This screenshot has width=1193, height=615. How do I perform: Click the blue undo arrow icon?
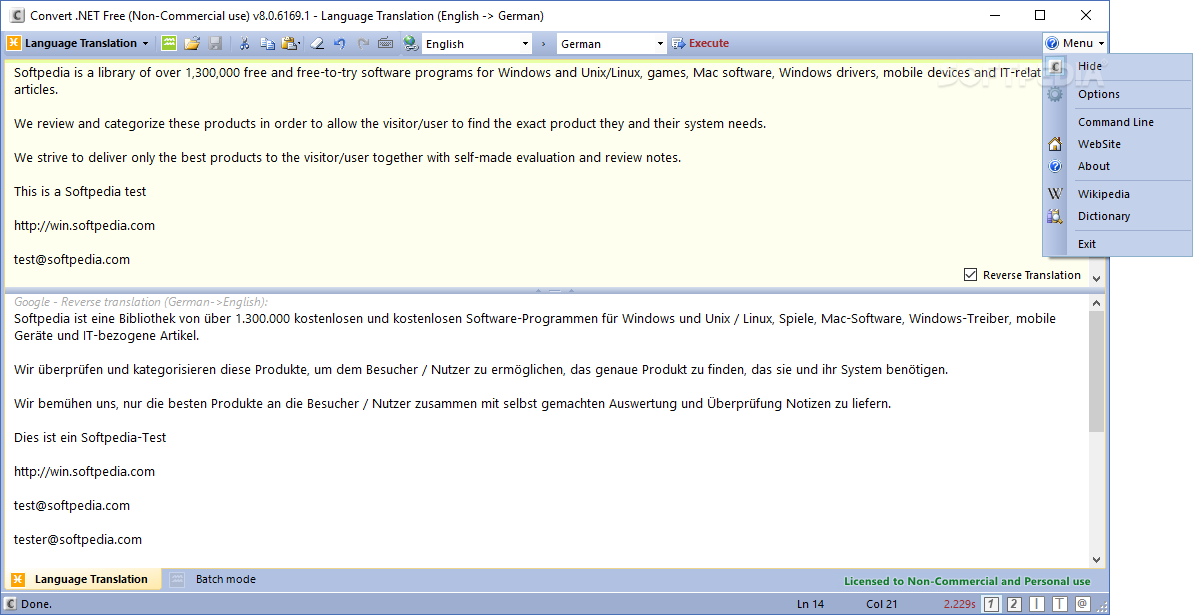(x=340, y=43)
